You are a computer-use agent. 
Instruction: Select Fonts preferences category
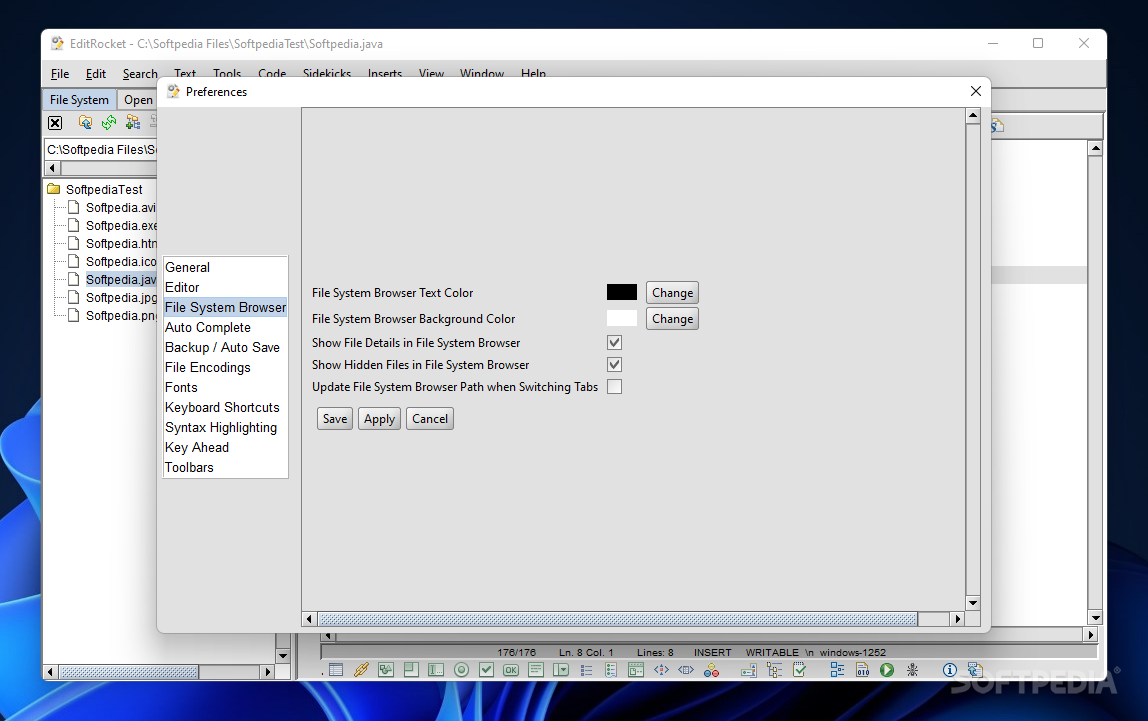226,387
